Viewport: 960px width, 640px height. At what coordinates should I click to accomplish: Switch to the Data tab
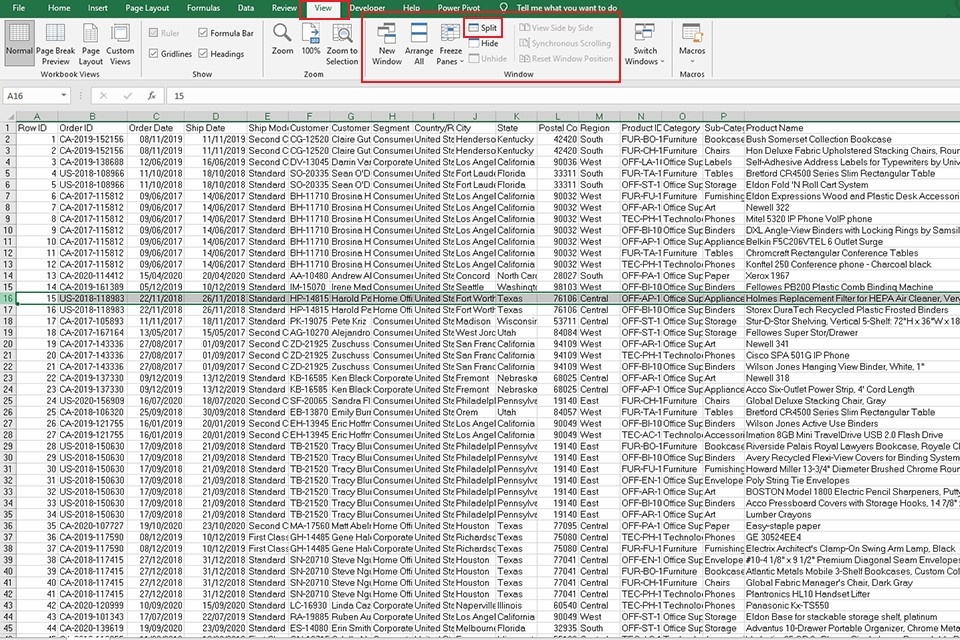[246, 8]
